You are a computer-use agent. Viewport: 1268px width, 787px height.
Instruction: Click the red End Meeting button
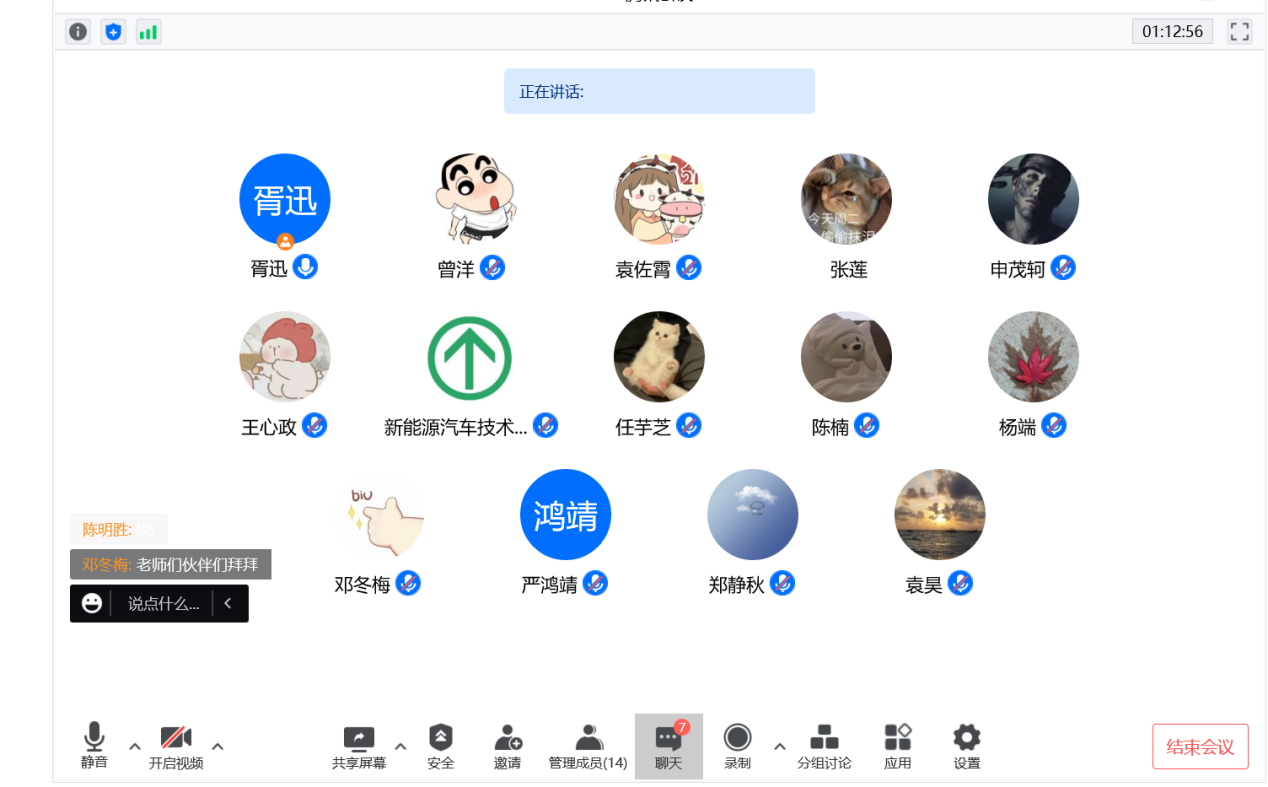coord(1200,747)
